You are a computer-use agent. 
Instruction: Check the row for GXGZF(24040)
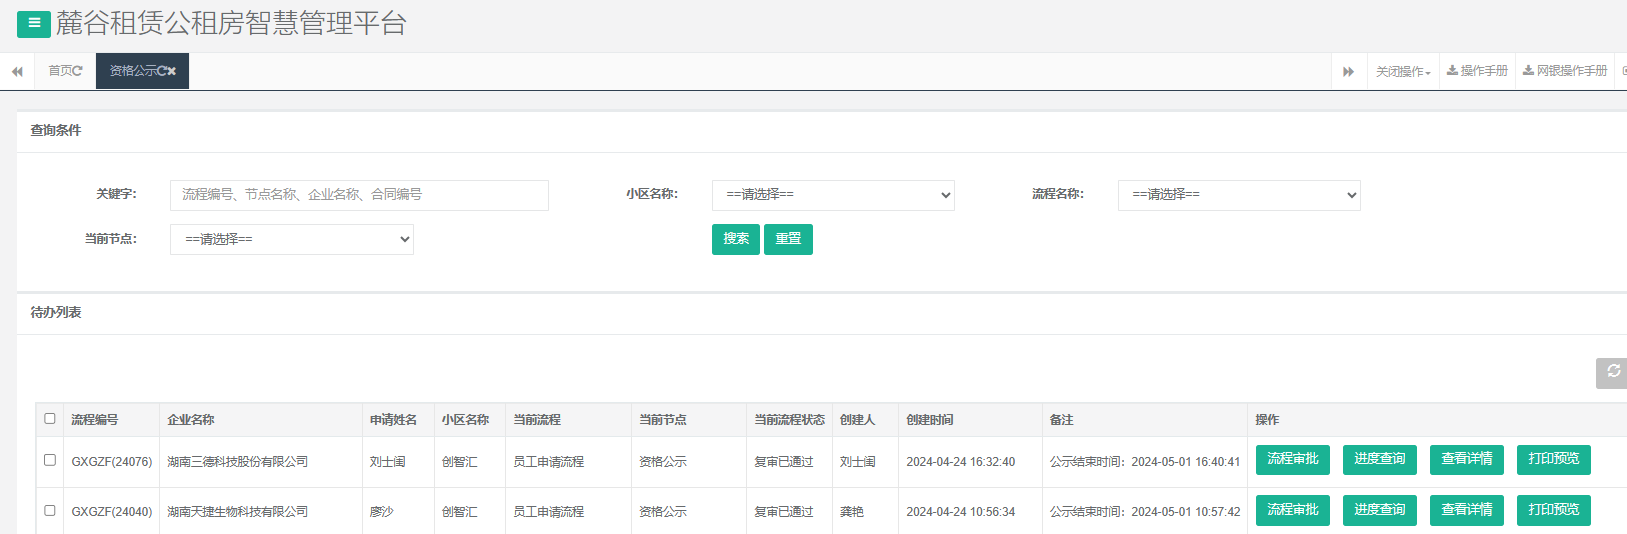point(50,511)
